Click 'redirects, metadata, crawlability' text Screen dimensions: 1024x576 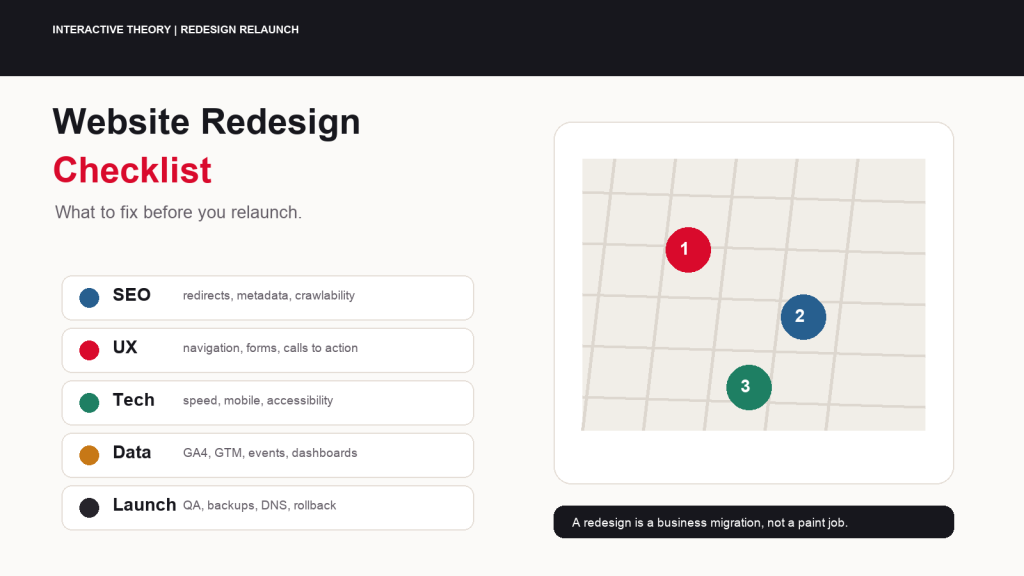tap(269, 295)
